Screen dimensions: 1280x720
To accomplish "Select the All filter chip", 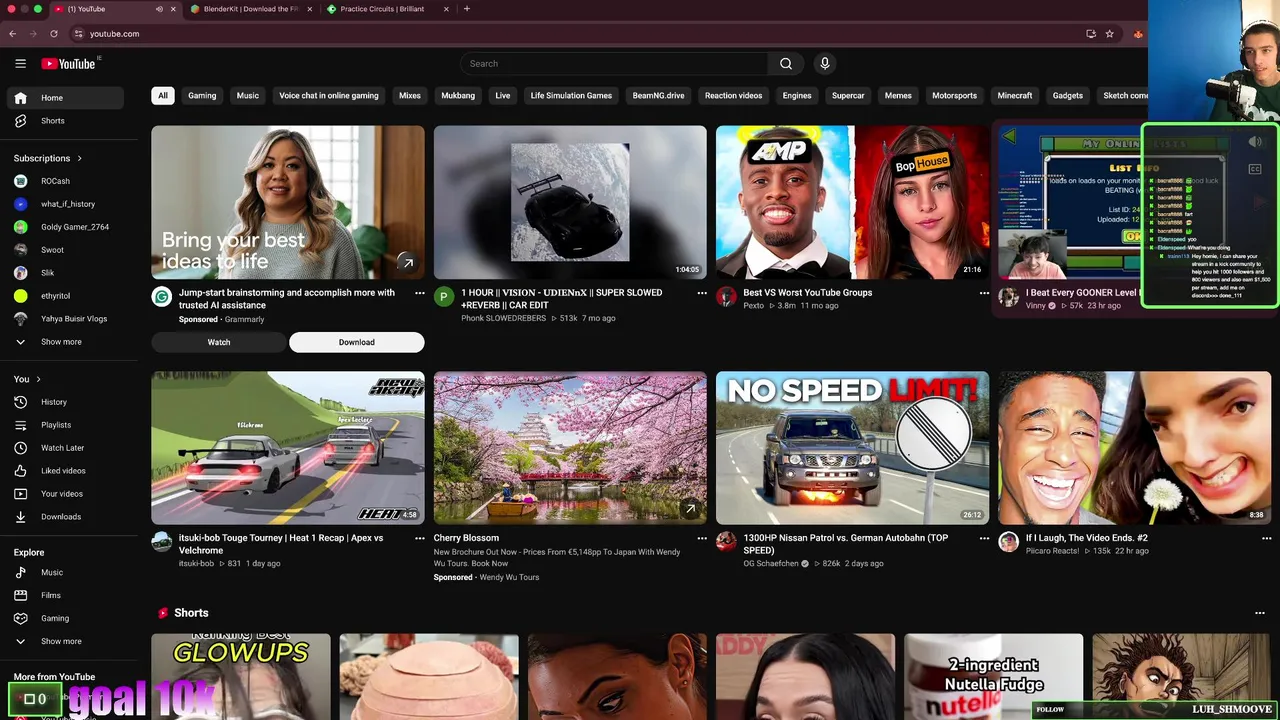I will pos(162,96).
